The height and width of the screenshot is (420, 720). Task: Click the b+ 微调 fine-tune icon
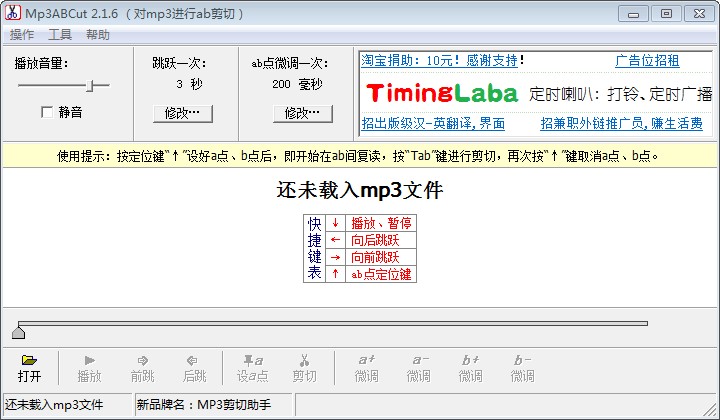tap(470, 360)
